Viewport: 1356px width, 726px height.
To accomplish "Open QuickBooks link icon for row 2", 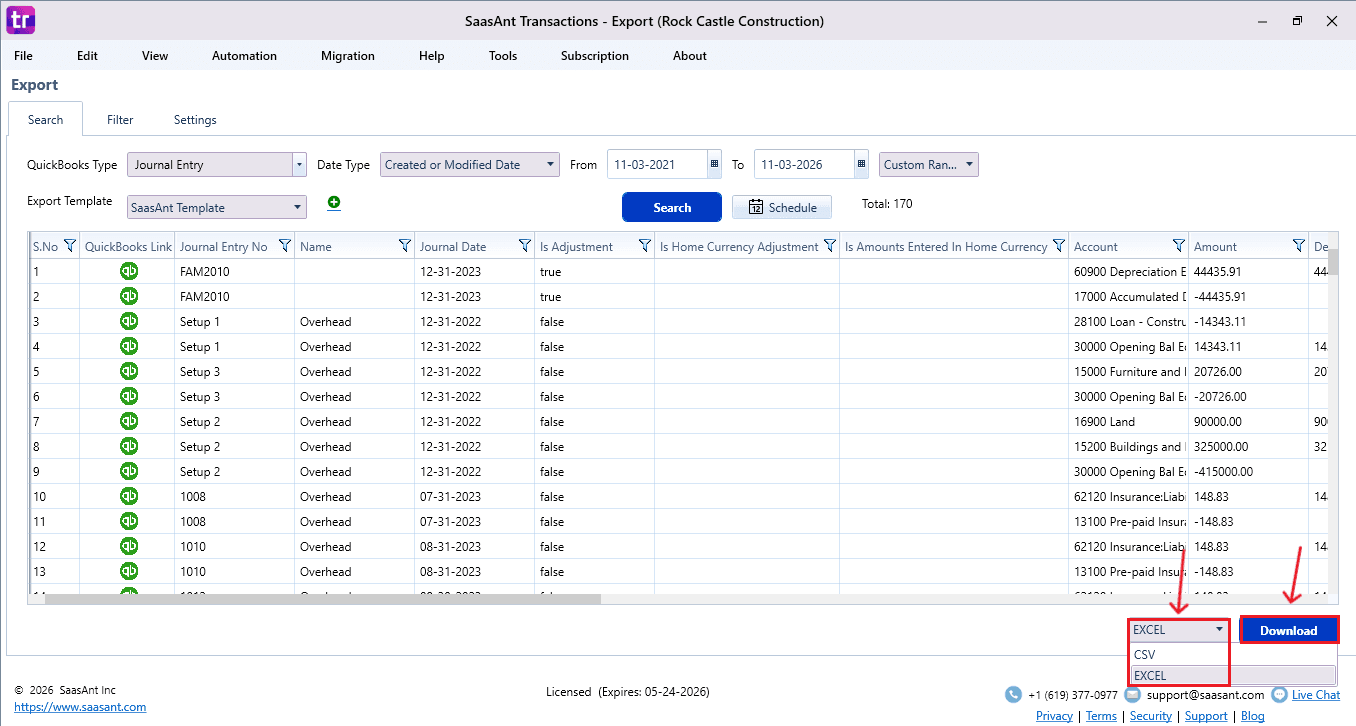I will coord(129,296).
